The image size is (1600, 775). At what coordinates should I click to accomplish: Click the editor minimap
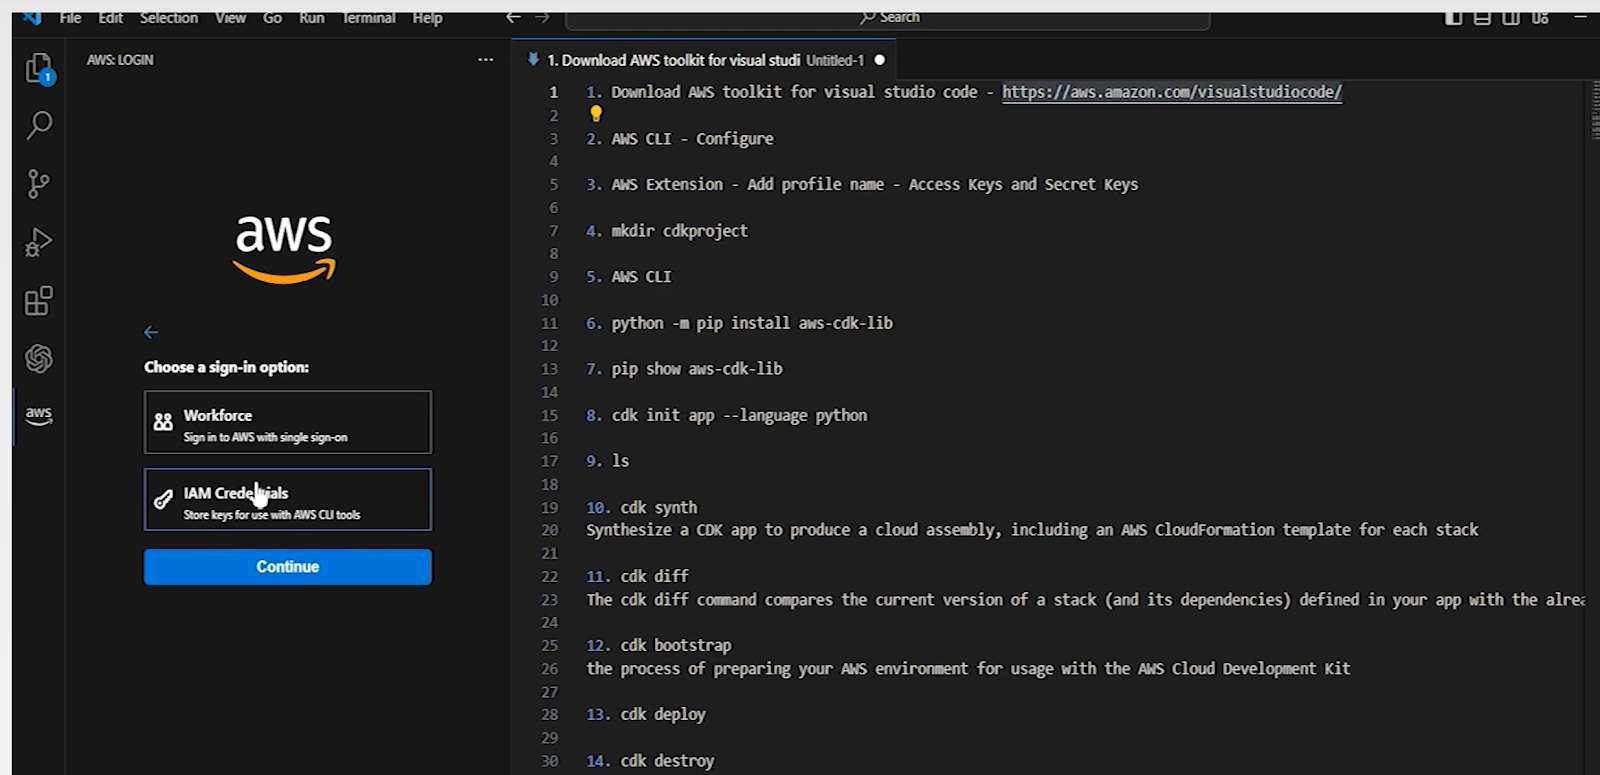(x=1593, y=112)
